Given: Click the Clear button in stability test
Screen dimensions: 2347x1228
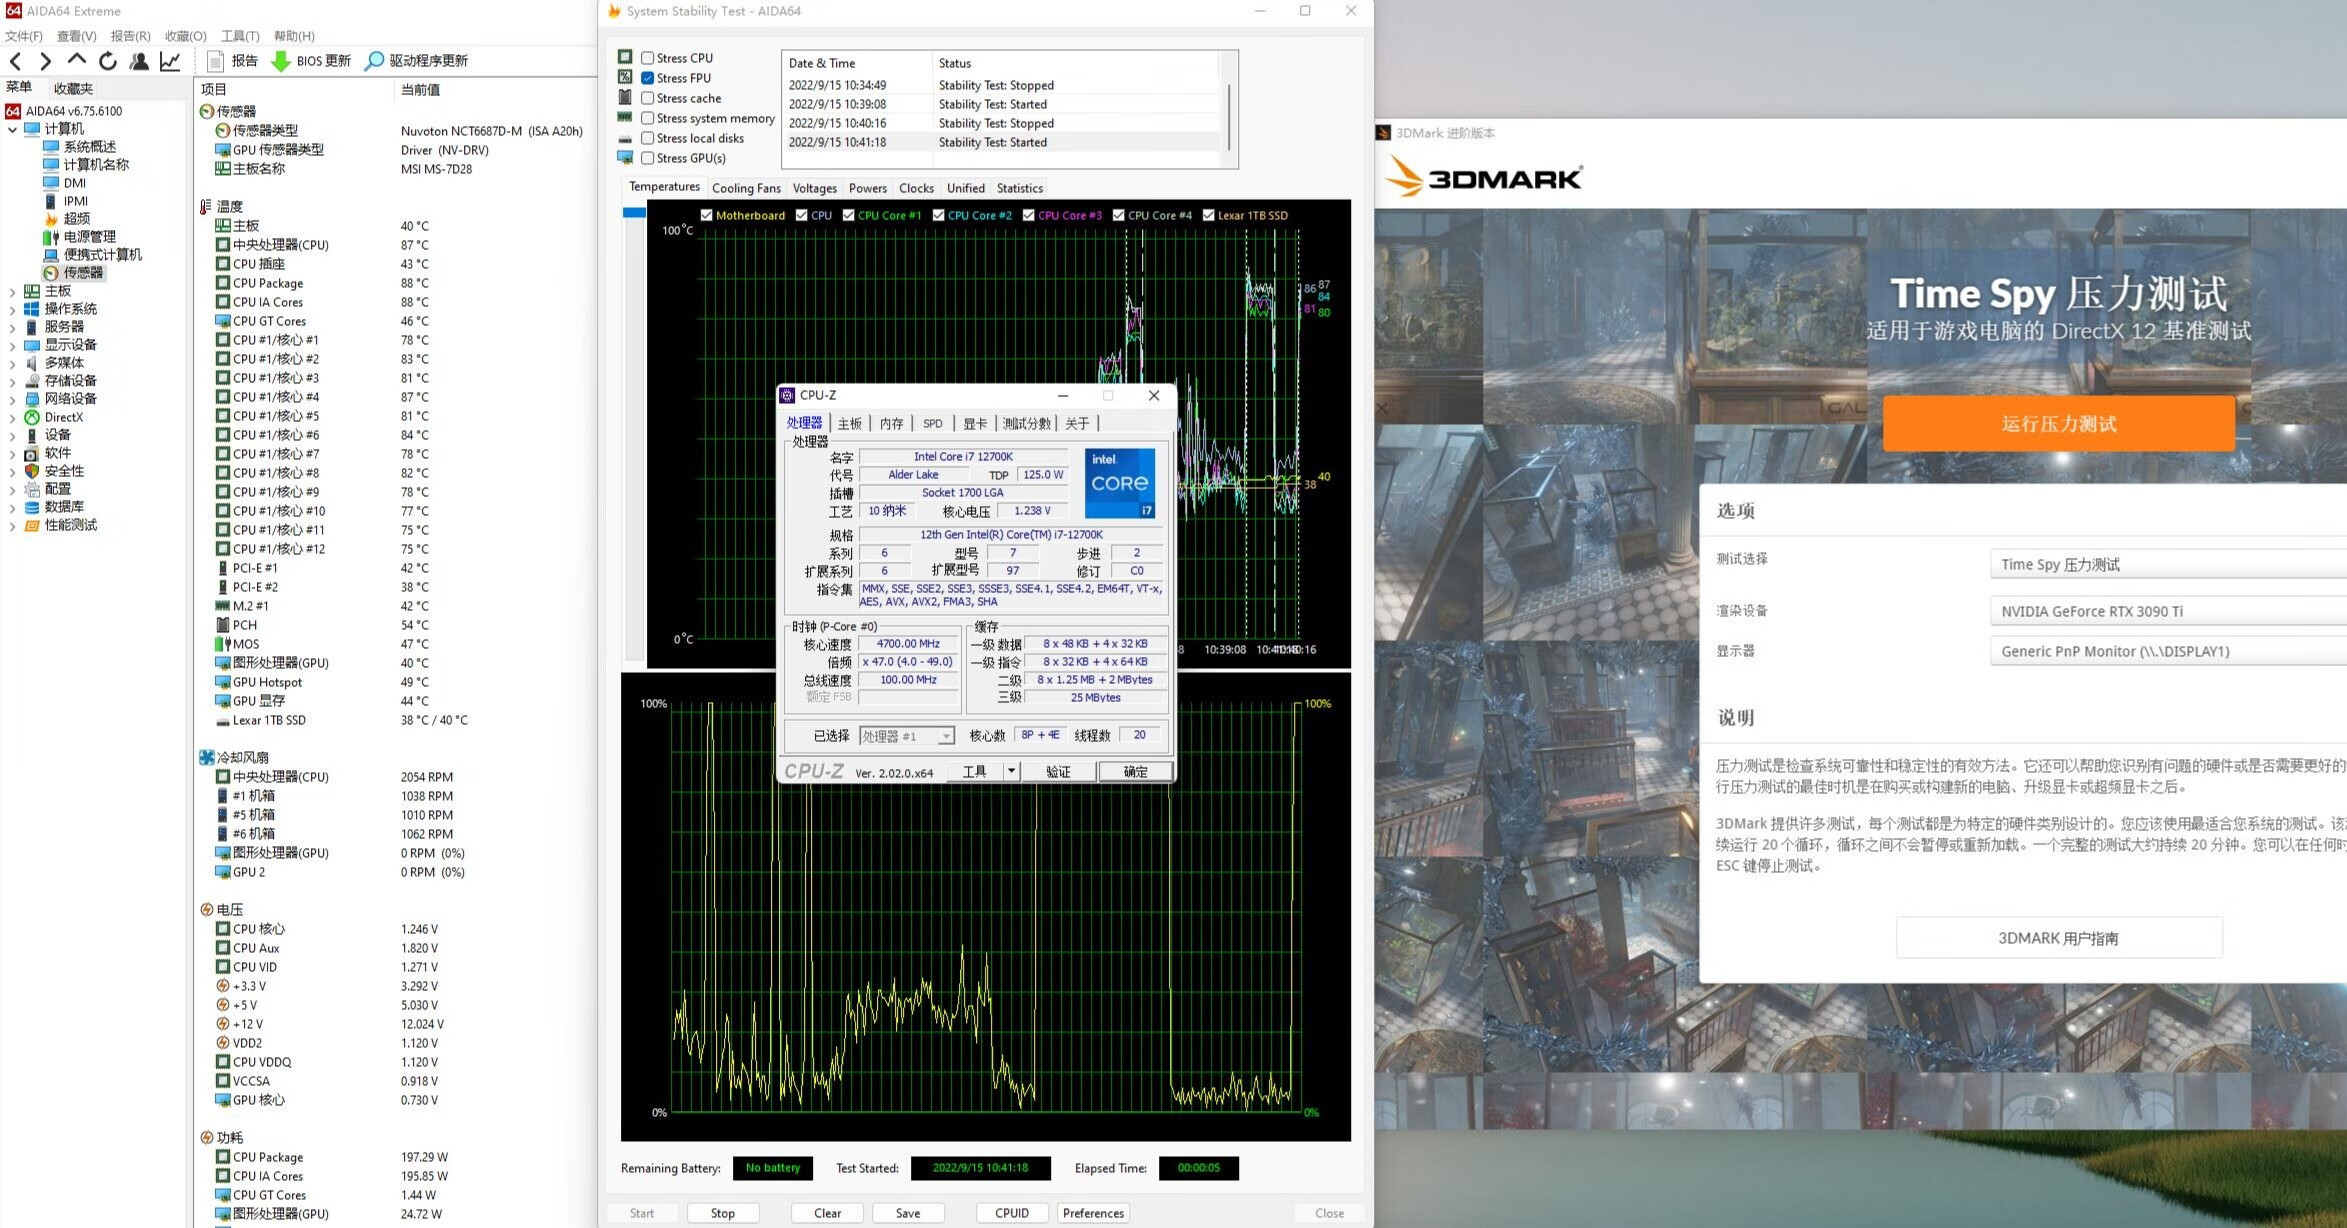Looking at the screenshot, I should pos(827,1213).
